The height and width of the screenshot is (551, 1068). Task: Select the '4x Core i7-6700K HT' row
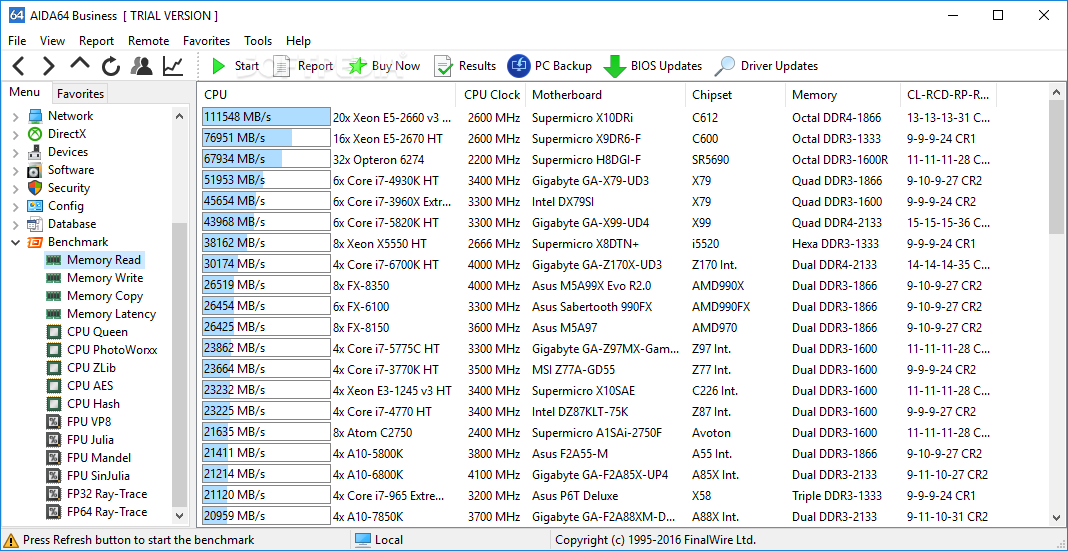point(599,264)
